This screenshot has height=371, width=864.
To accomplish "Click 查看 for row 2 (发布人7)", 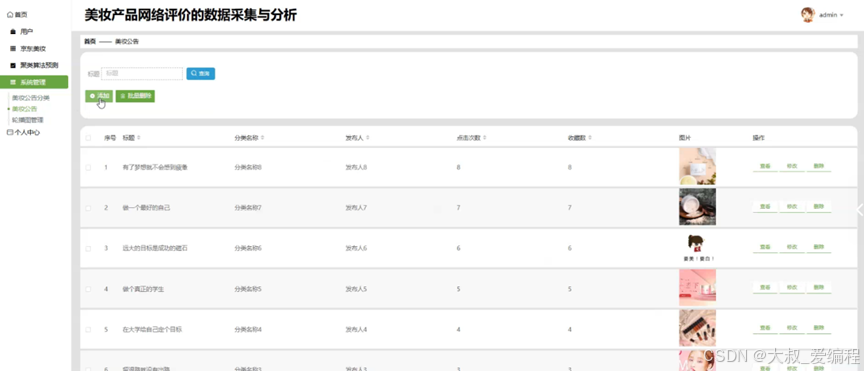I will point(765,207).
